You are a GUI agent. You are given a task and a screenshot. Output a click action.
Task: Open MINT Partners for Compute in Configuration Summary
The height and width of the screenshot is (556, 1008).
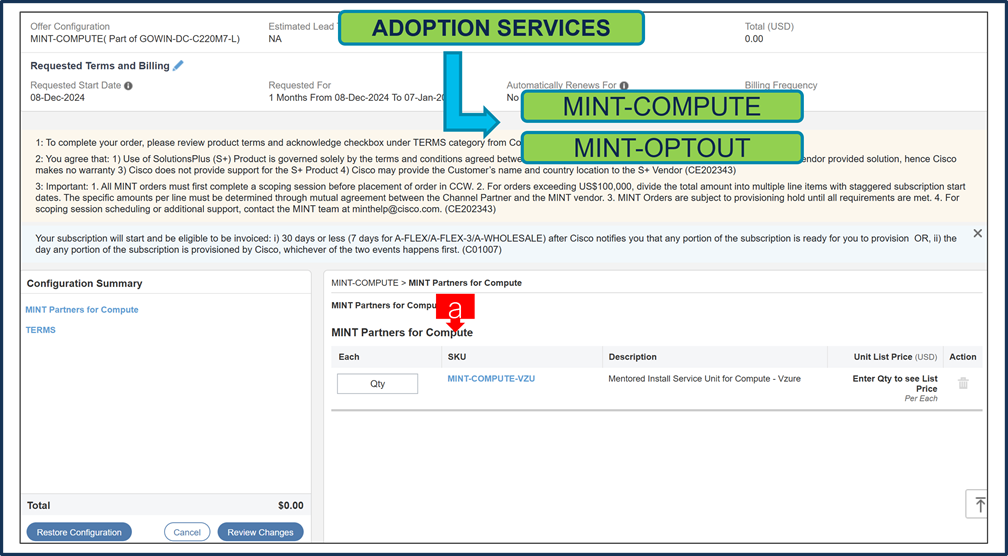point(82,310)
